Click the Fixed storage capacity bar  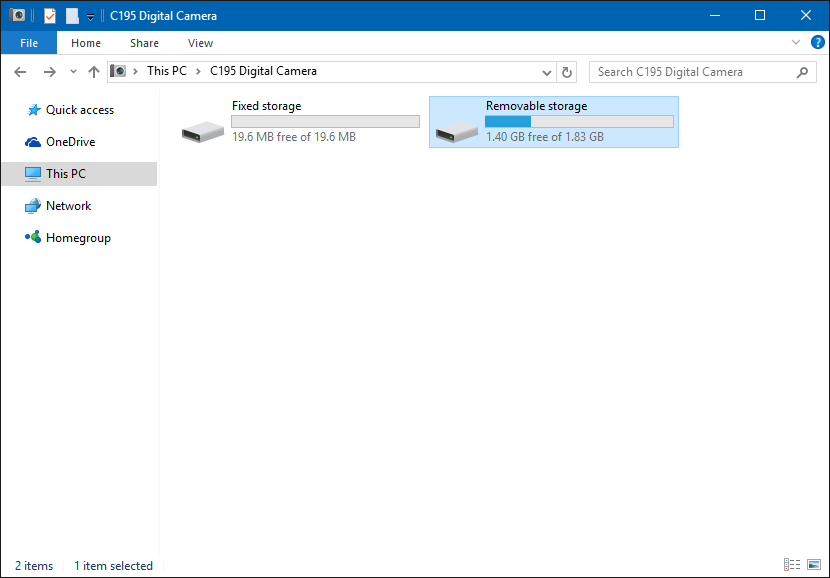(326, 122)
